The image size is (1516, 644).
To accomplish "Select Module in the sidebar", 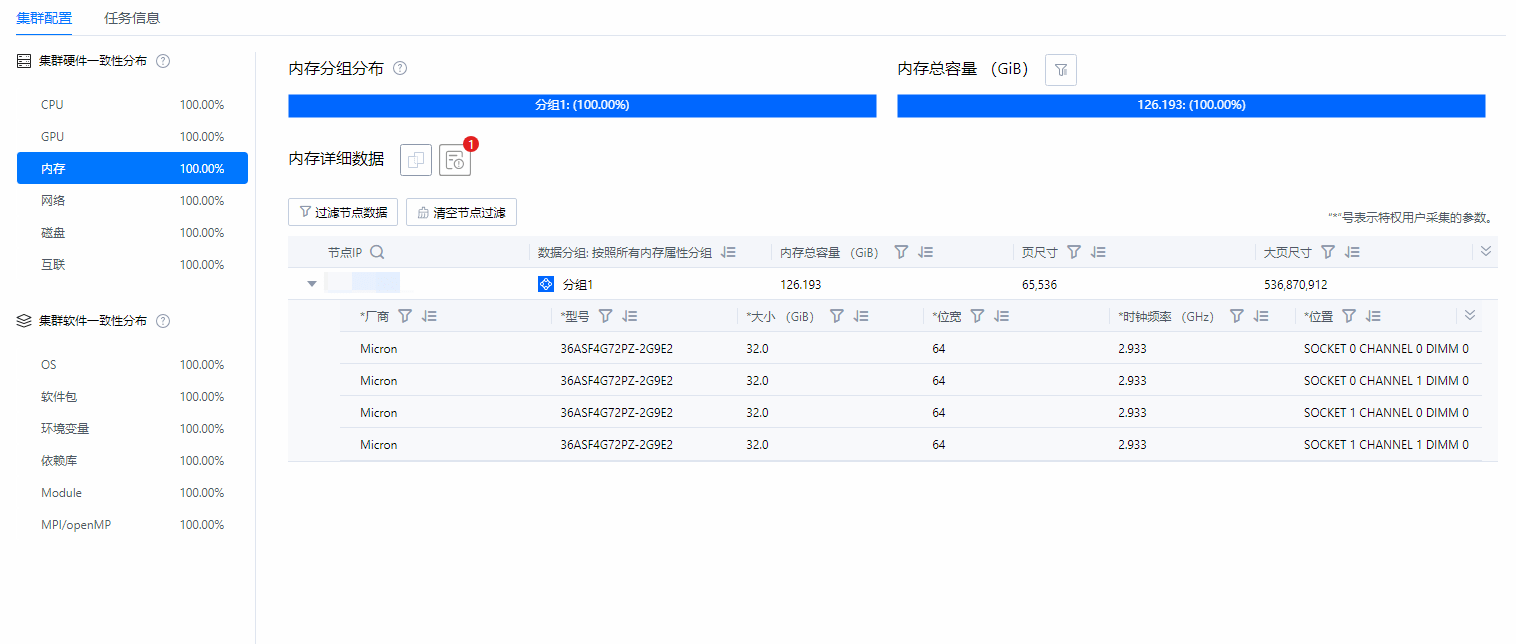I will 132,493.
